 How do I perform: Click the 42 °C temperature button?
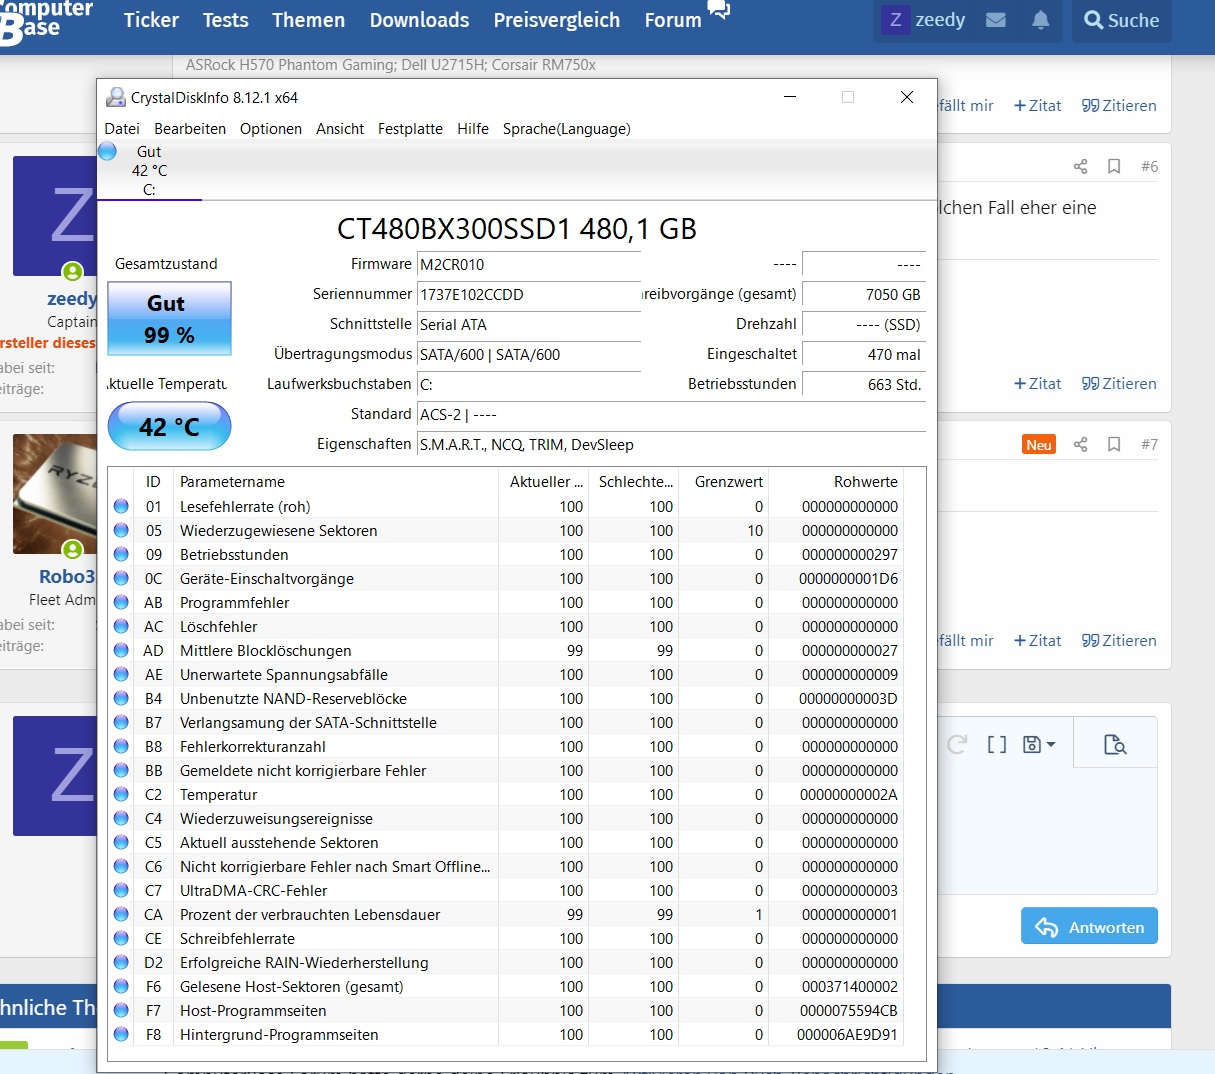pos(169,427)
